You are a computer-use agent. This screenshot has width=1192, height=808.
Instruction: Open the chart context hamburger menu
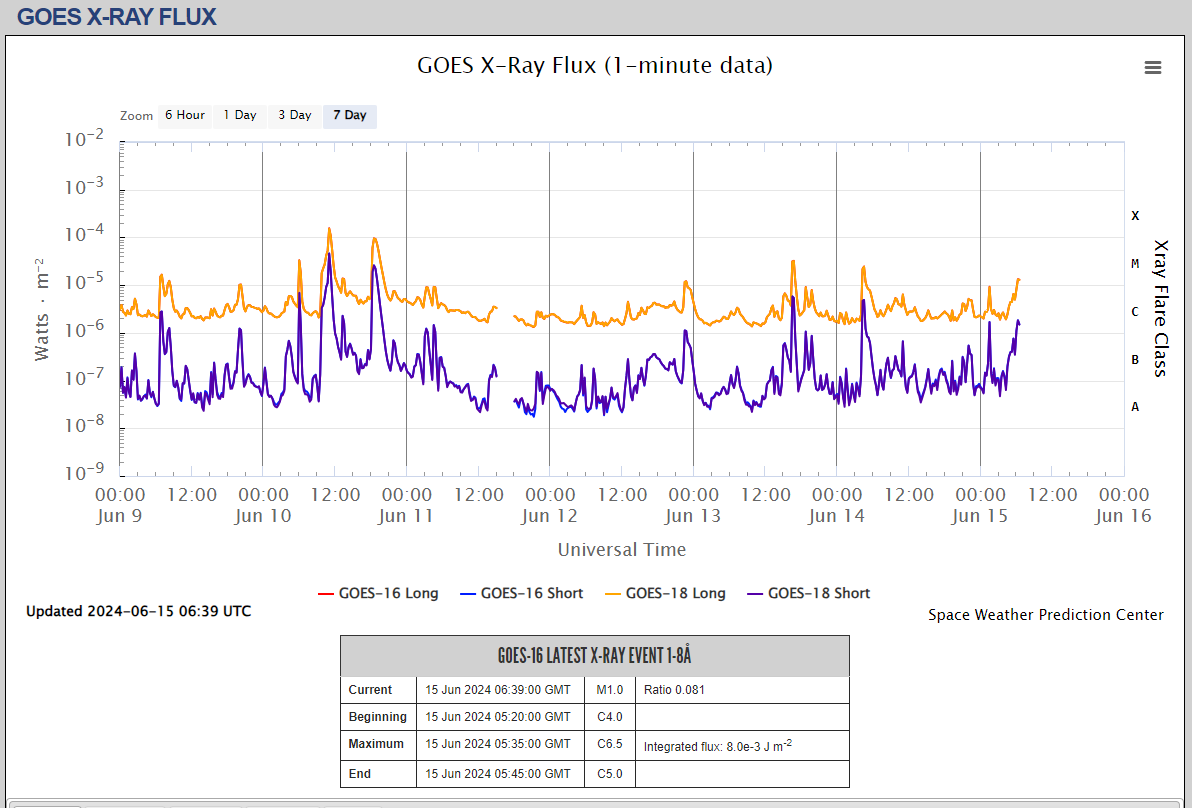pyautogui.click(x=1152, y=68)
